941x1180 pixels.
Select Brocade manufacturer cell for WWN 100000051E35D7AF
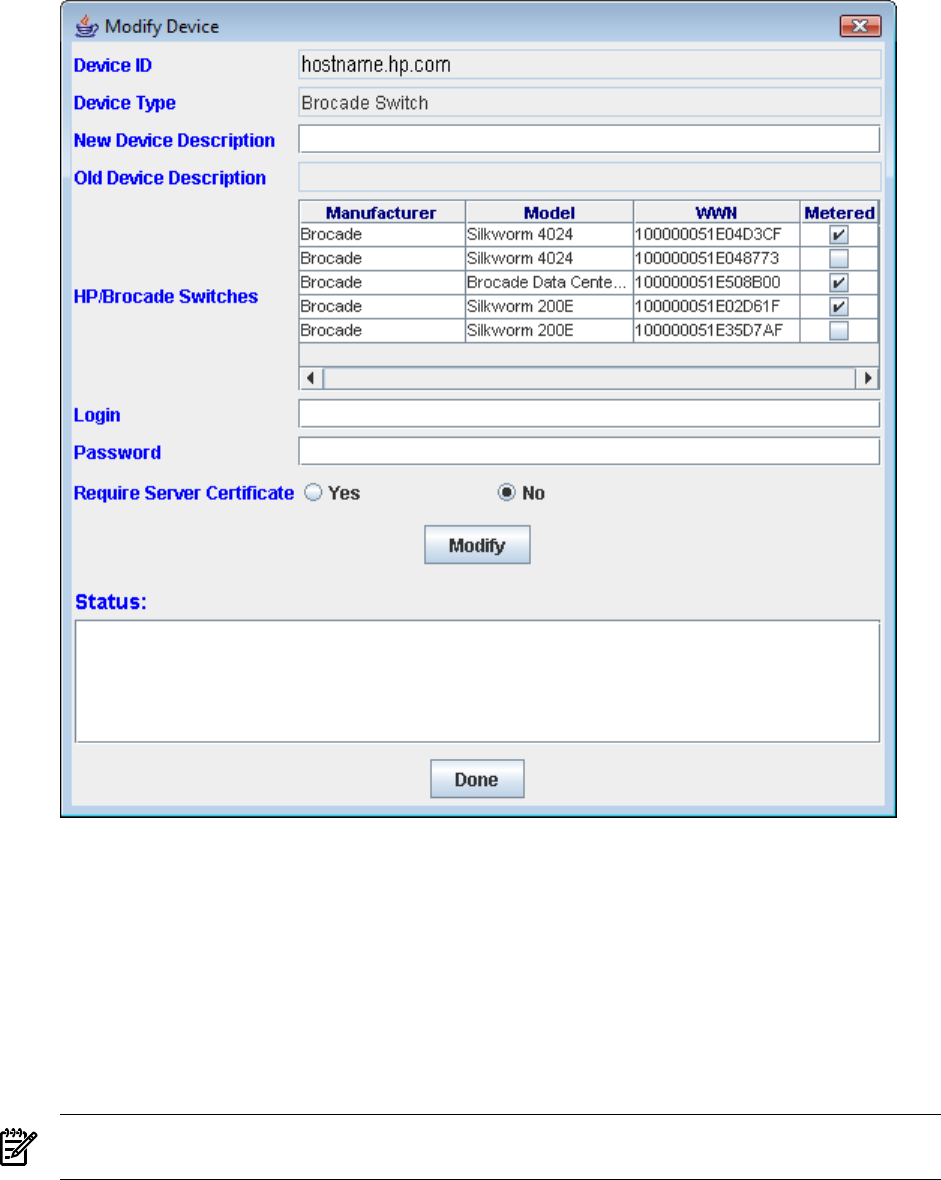(382, 331)
